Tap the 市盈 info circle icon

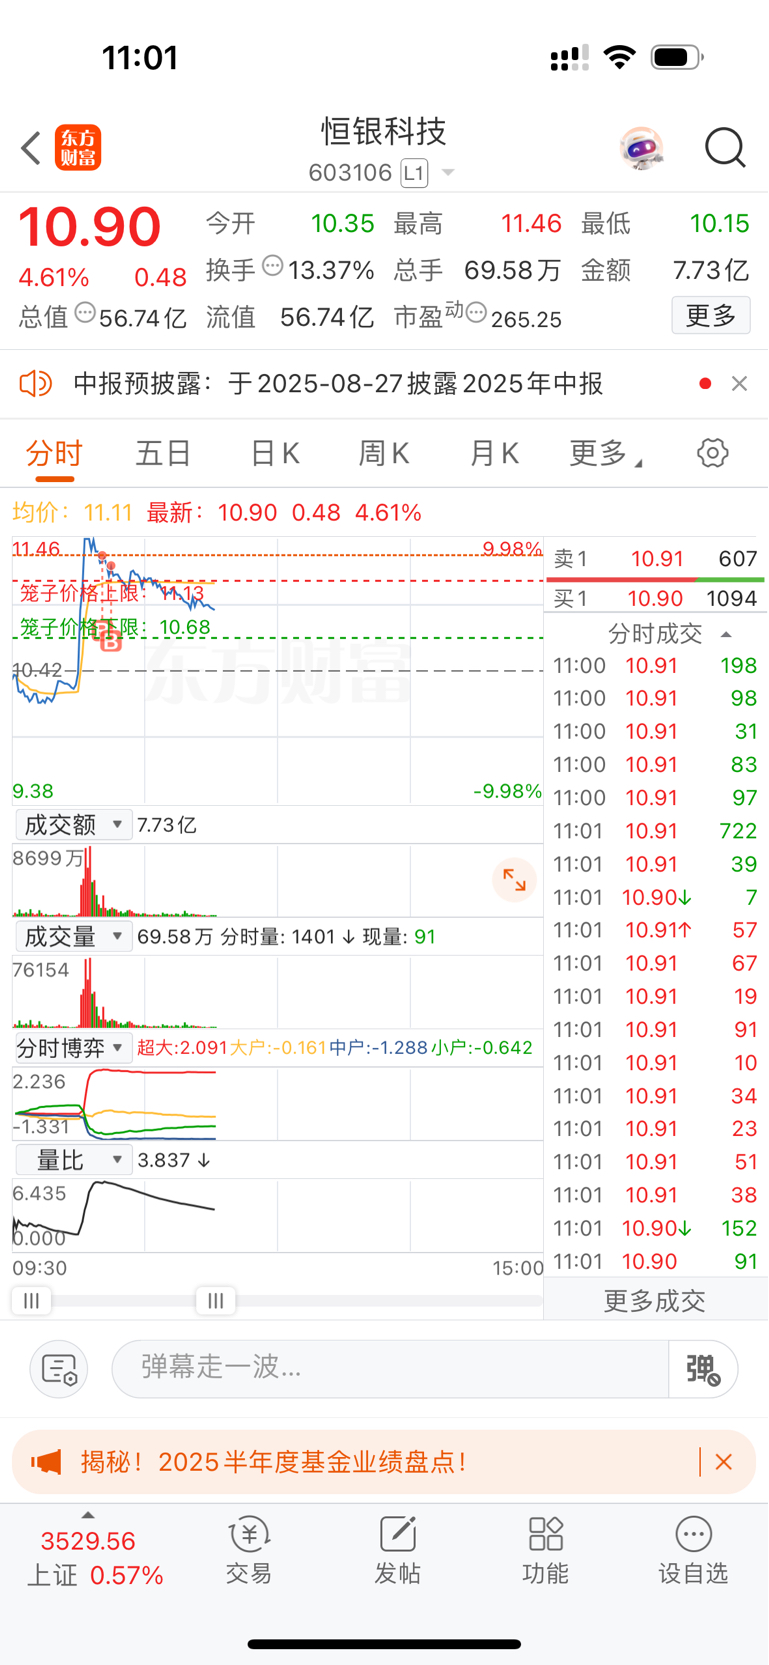click(476, 314)
